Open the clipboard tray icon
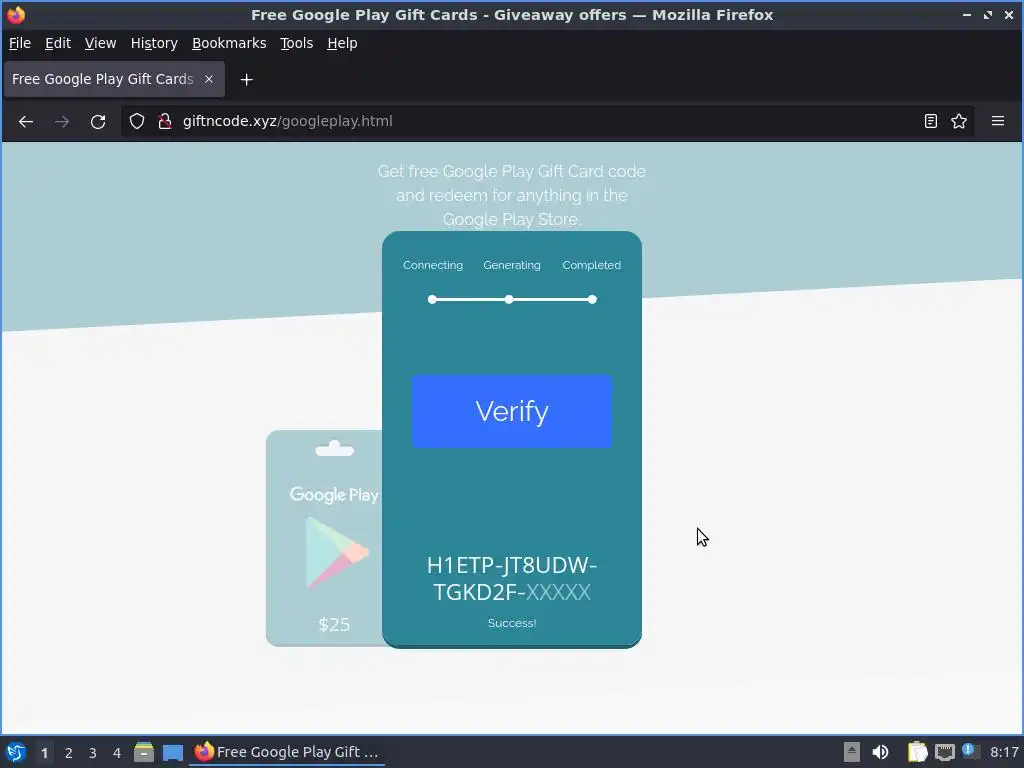1024x768 pixels. (x=918, y=752)
